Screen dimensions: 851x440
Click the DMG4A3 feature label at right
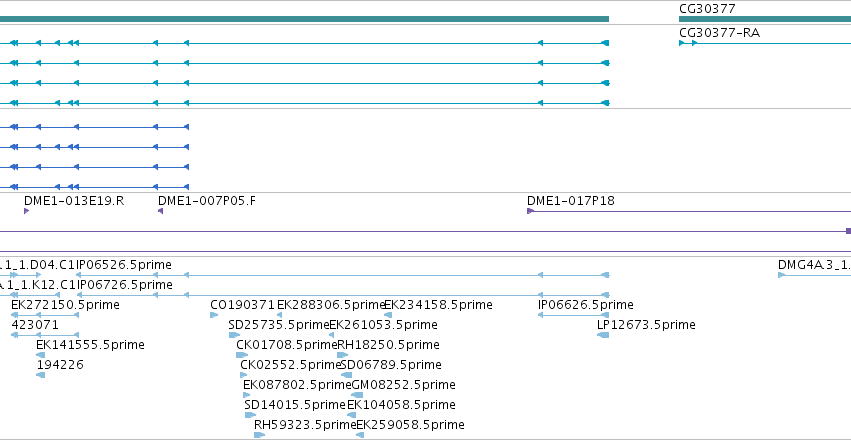click(814, 265)
